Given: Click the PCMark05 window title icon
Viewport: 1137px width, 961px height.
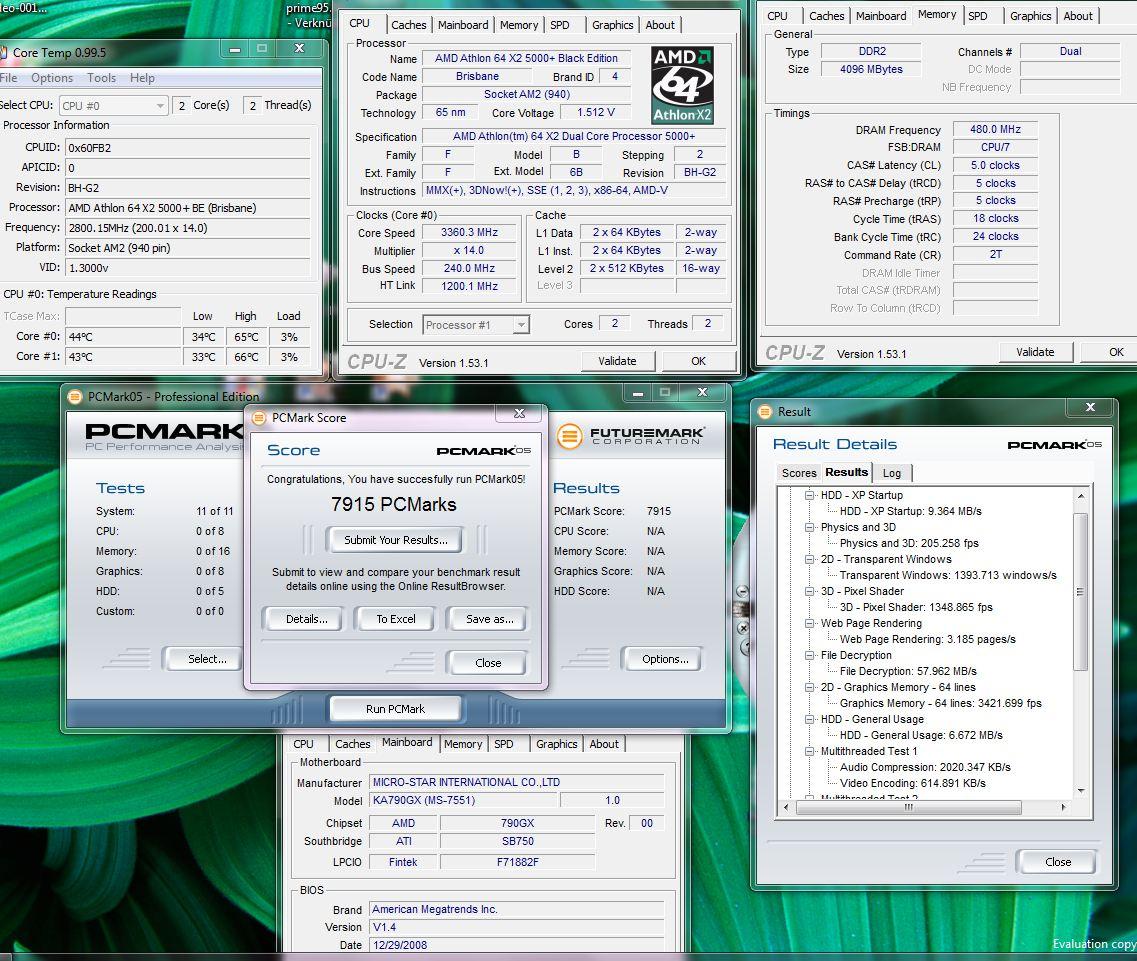Looking at the screenshot, I should (x=75, y=396).
